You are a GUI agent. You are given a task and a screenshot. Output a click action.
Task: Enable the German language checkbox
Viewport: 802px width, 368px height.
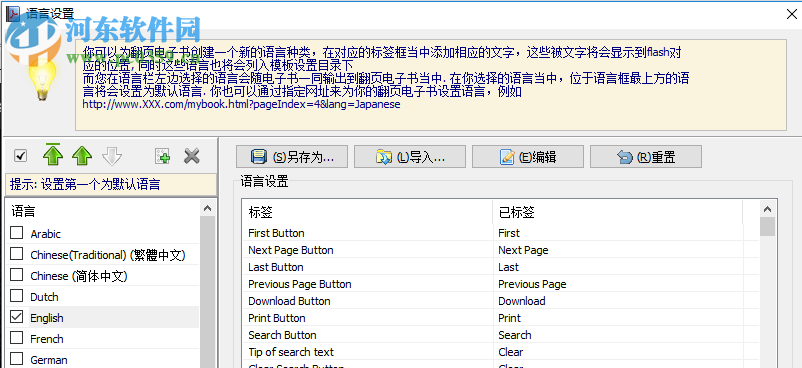point(17,359)
